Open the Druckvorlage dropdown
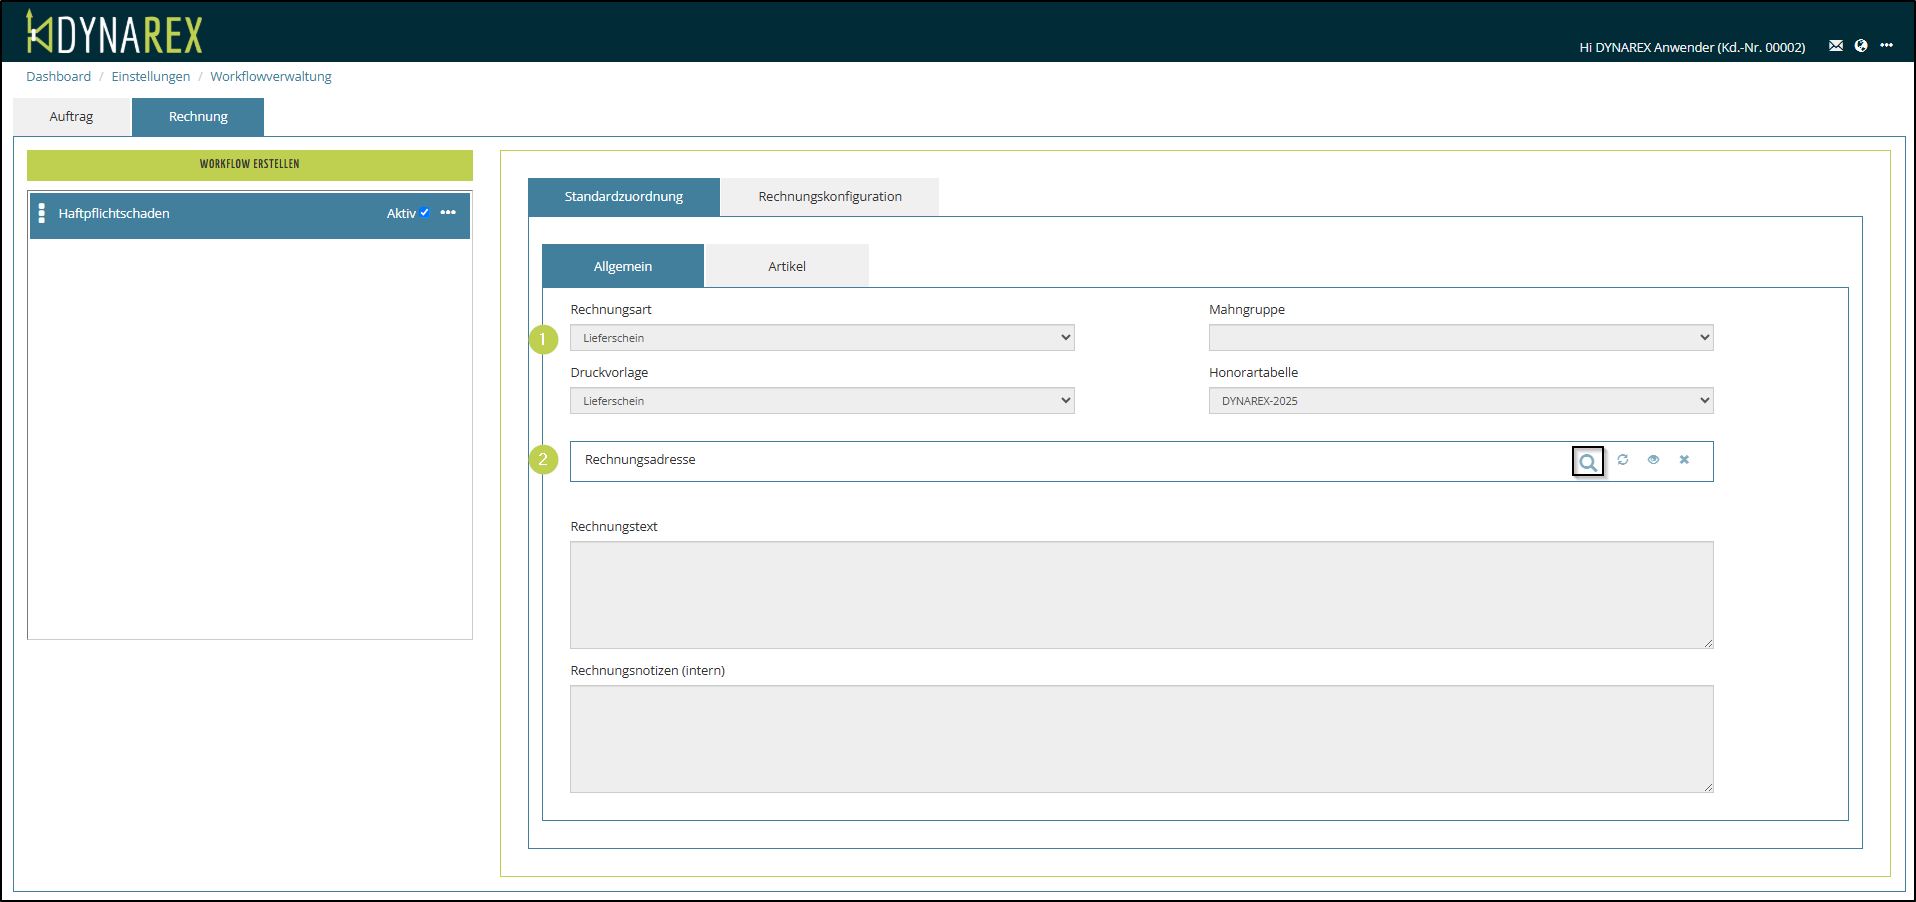1916x902 pixels. tap(821, 401)
